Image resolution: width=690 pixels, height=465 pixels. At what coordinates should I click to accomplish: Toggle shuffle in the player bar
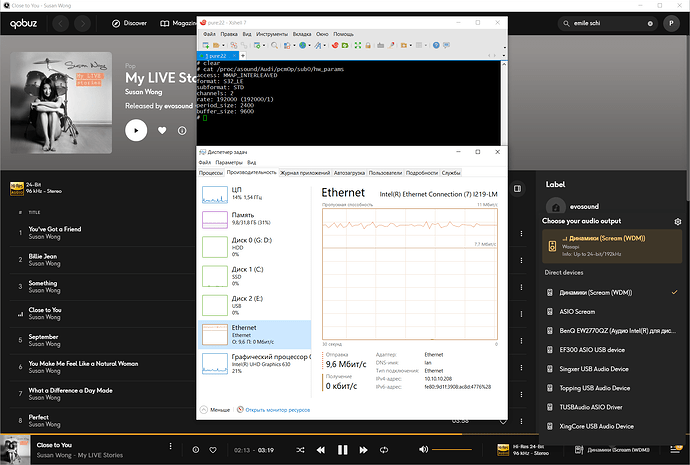click(300, 450)
